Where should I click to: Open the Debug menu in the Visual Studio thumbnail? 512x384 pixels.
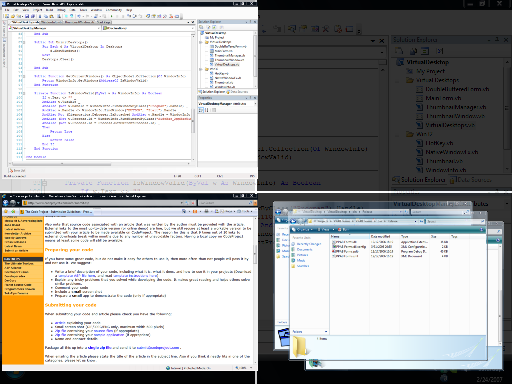61,10
